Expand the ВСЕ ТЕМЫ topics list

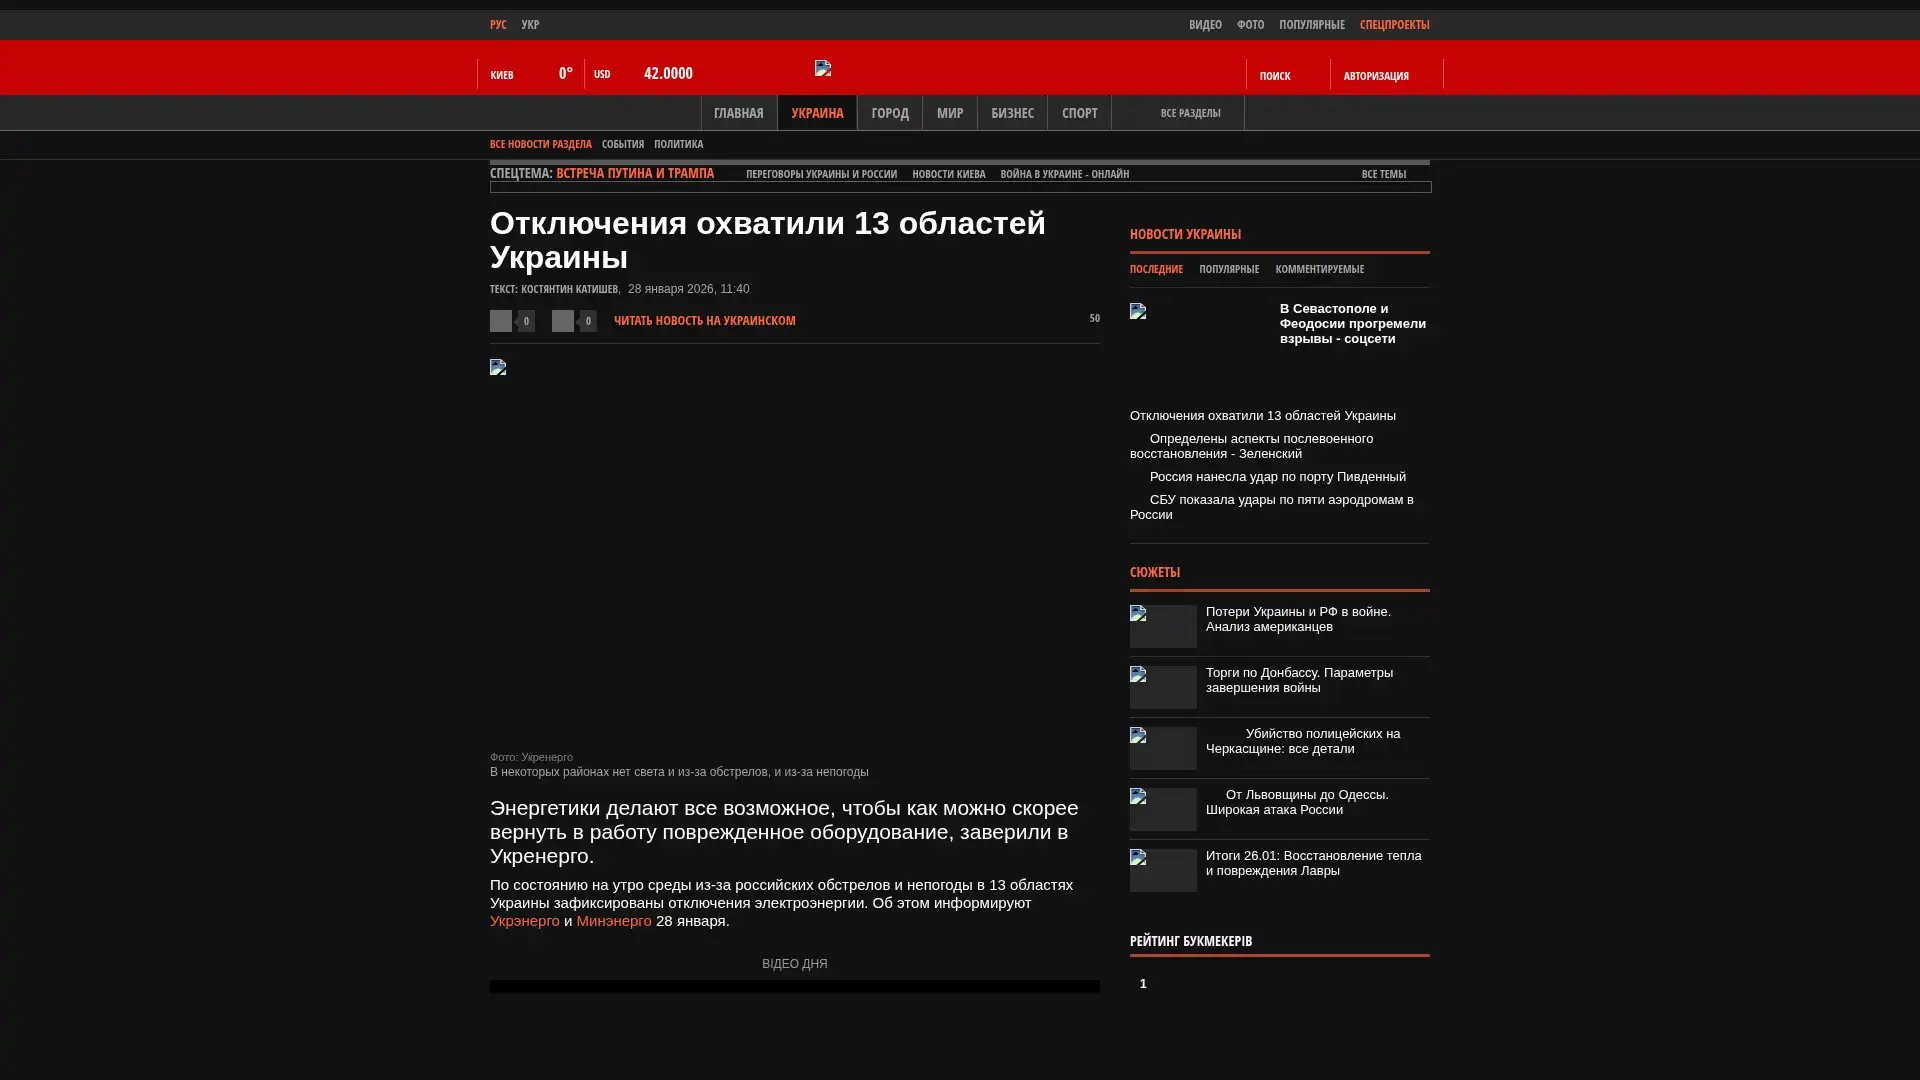pos(1383,174)
